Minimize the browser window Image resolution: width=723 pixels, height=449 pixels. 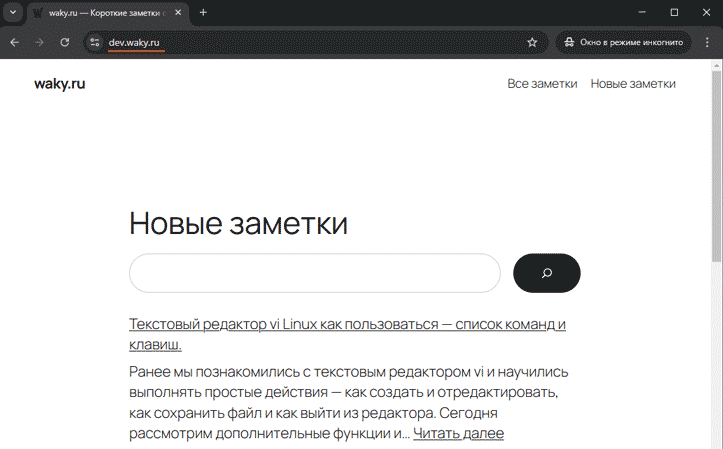pyautogui.click(x=642, y=12)
